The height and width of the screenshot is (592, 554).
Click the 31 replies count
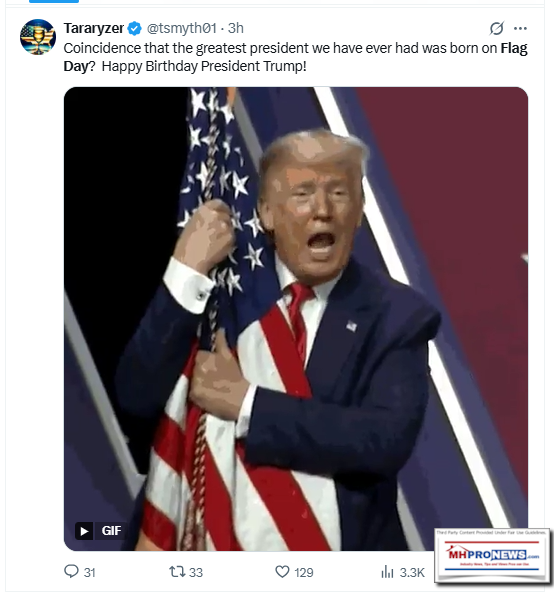coord(90,572)
